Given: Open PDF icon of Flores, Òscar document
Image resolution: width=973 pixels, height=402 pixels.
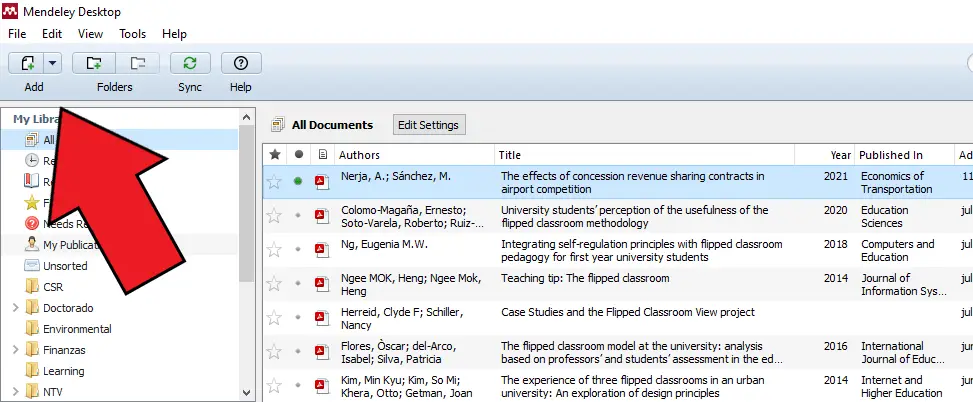Looking at the screenshot, I should pyautogui.click(x=322, y=352).
